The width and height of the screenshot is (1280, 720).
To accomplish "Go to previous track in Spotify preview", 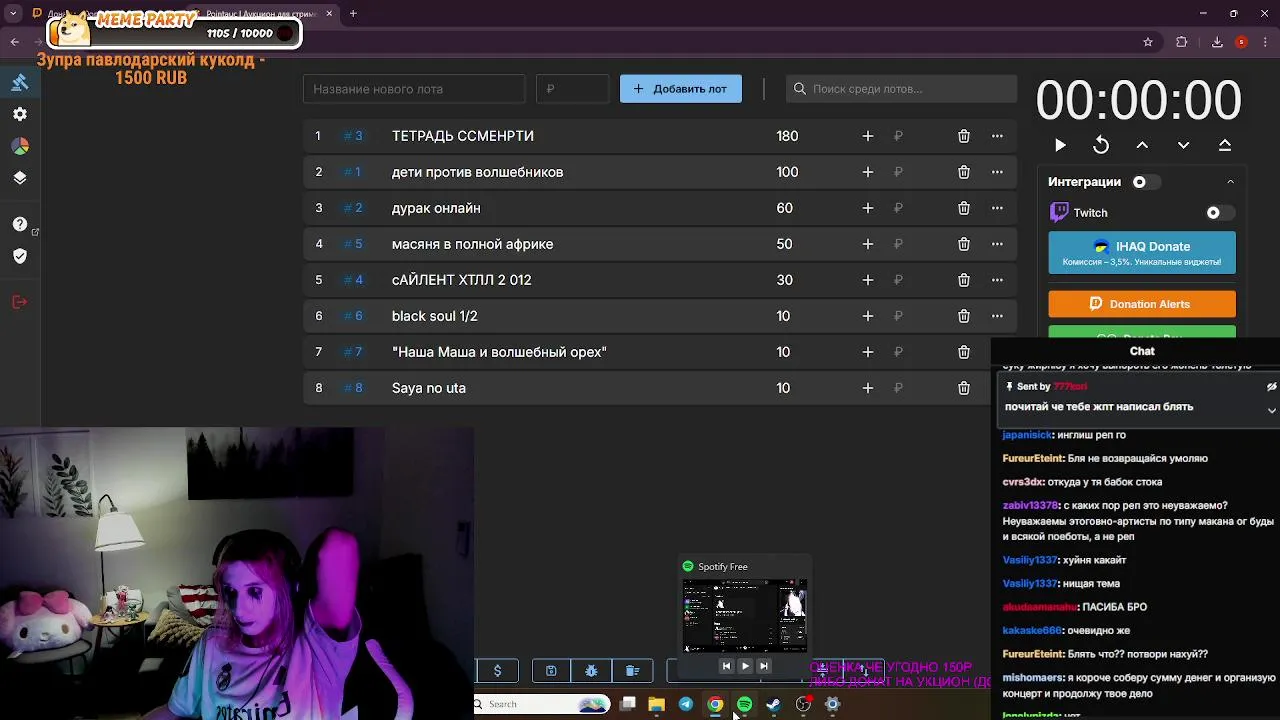I will (x=726, y=666).
